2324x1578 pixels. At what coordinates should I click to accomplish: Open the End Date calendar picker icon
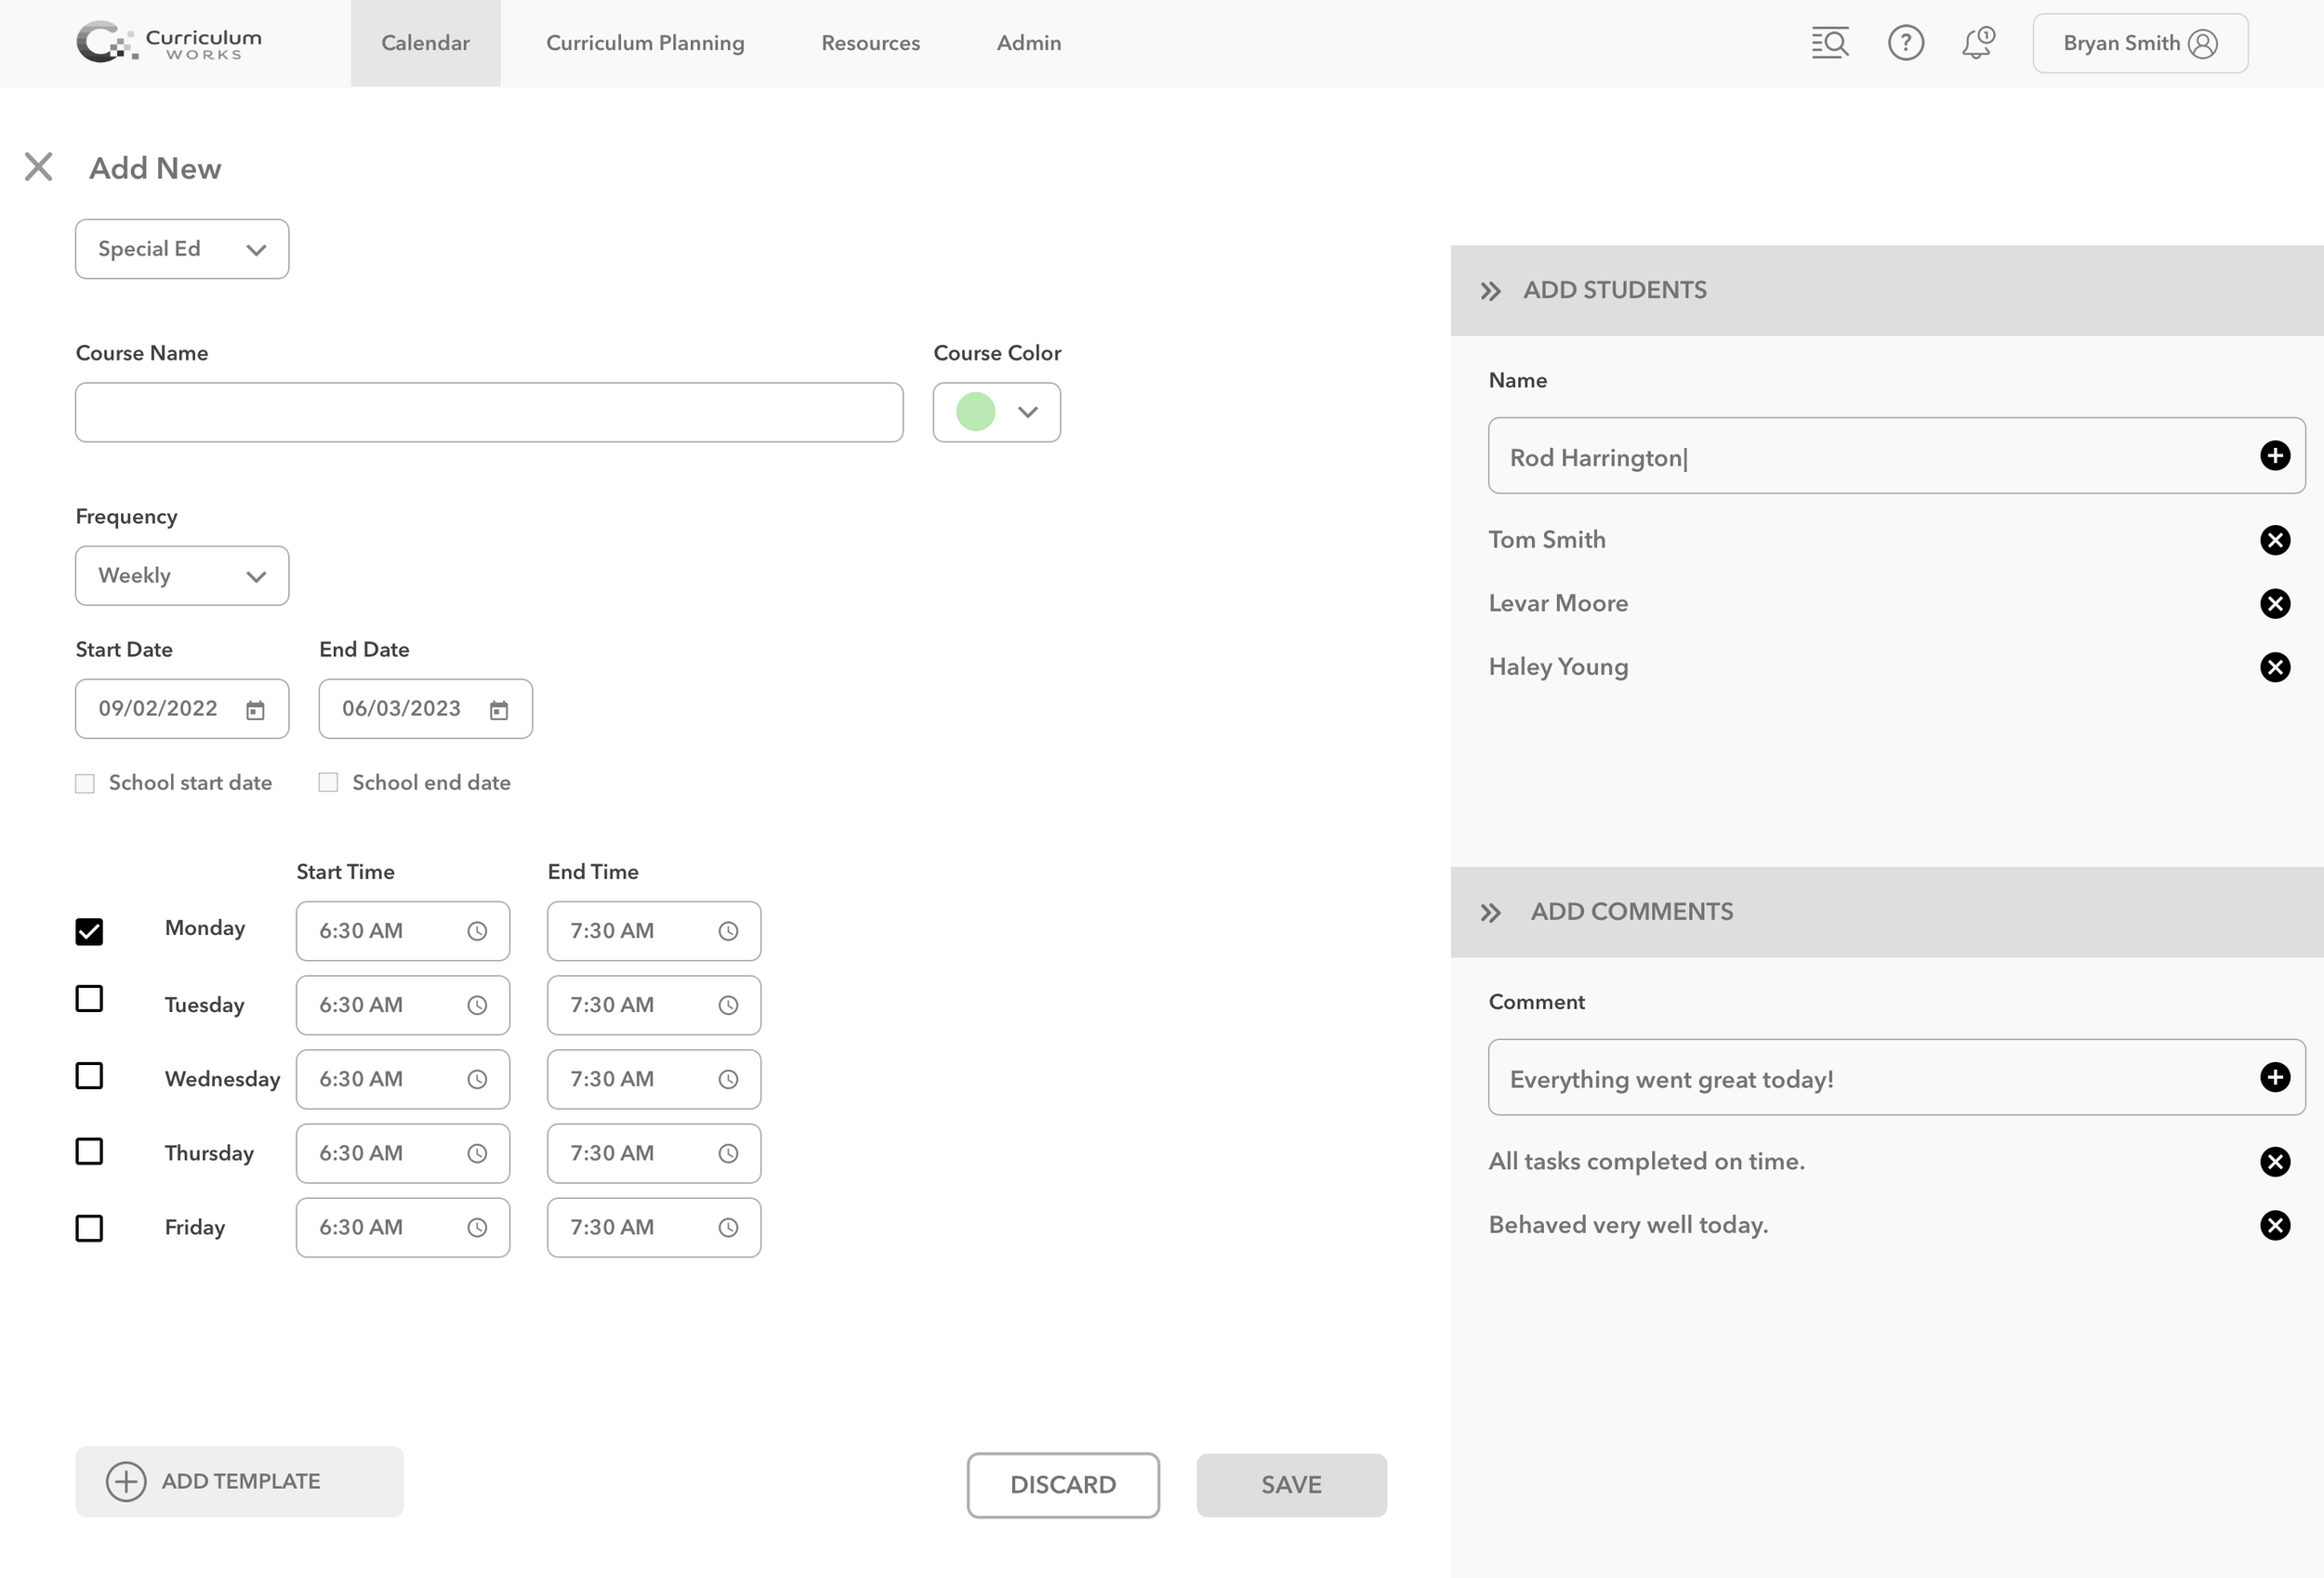pyautogui.click(x=498, y=710)
